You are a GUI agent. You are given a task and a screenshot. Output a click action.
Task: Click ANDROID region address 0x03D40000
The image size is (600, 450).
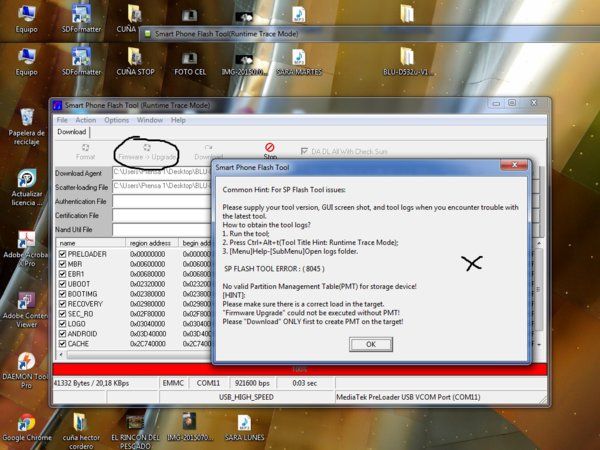tap(148, 334)
